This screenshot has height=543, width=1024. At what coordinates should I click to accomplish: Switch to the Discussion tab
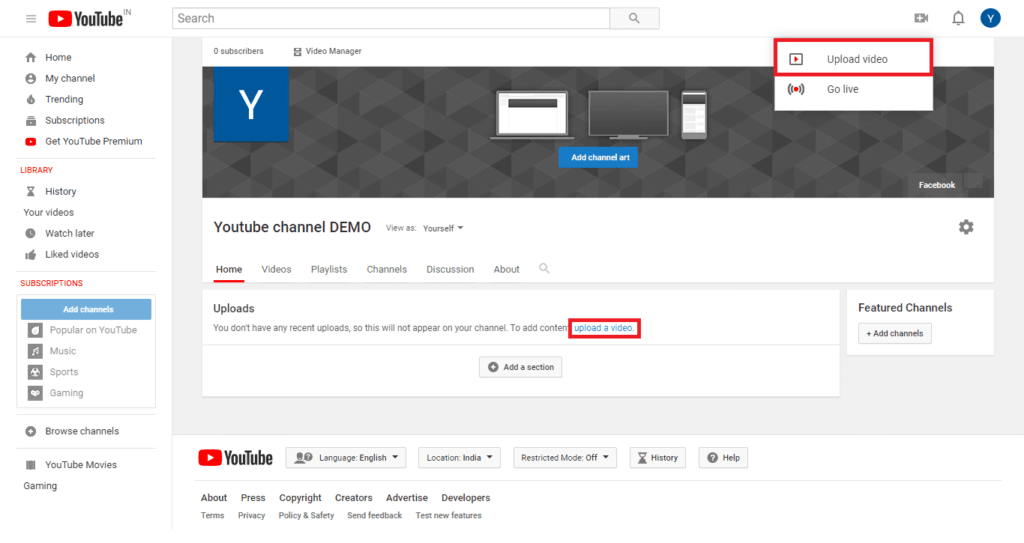450,269
